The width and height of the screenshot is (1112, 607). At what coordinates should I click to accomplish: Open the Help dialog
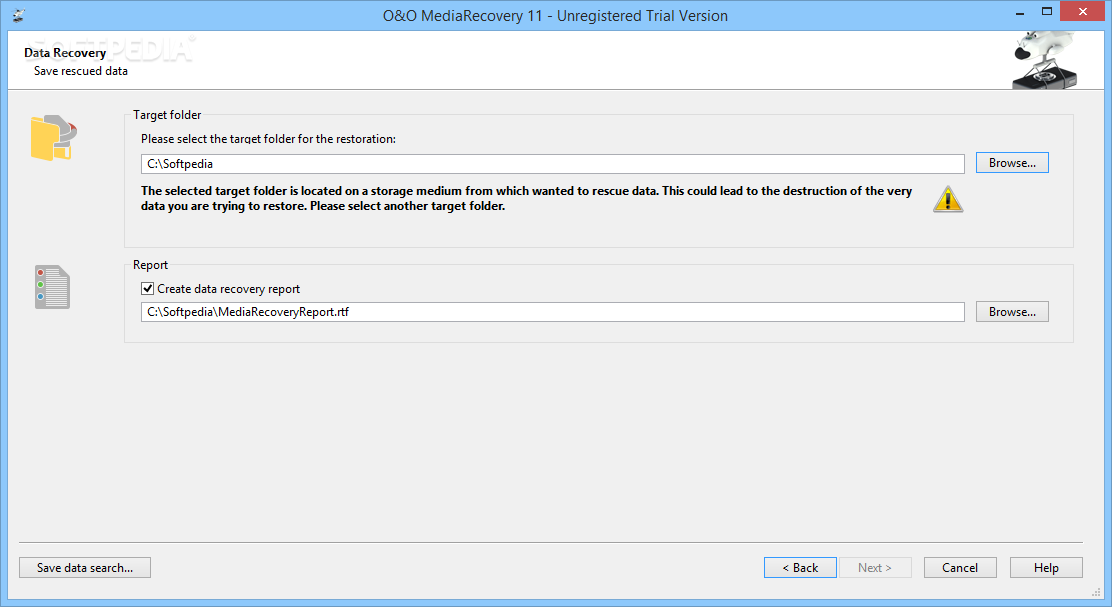point(1046,567)
